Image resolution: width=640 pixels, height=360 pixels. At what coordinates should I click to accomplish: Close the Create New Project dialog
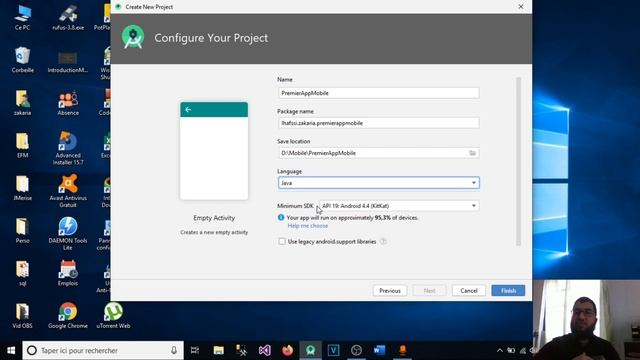[520, 7]
